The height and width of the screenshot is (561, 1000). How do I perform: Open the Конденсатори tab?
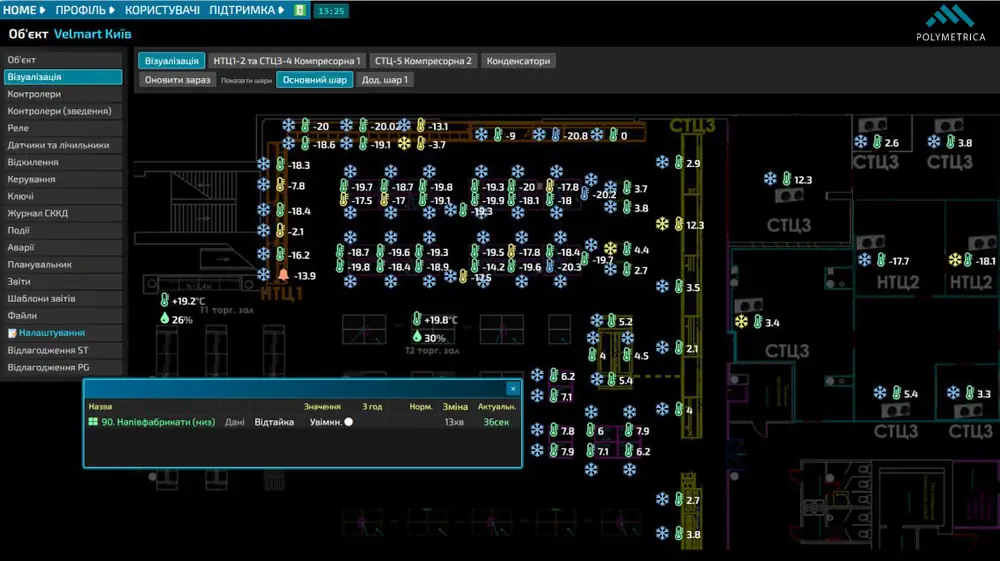click(518, 61)
